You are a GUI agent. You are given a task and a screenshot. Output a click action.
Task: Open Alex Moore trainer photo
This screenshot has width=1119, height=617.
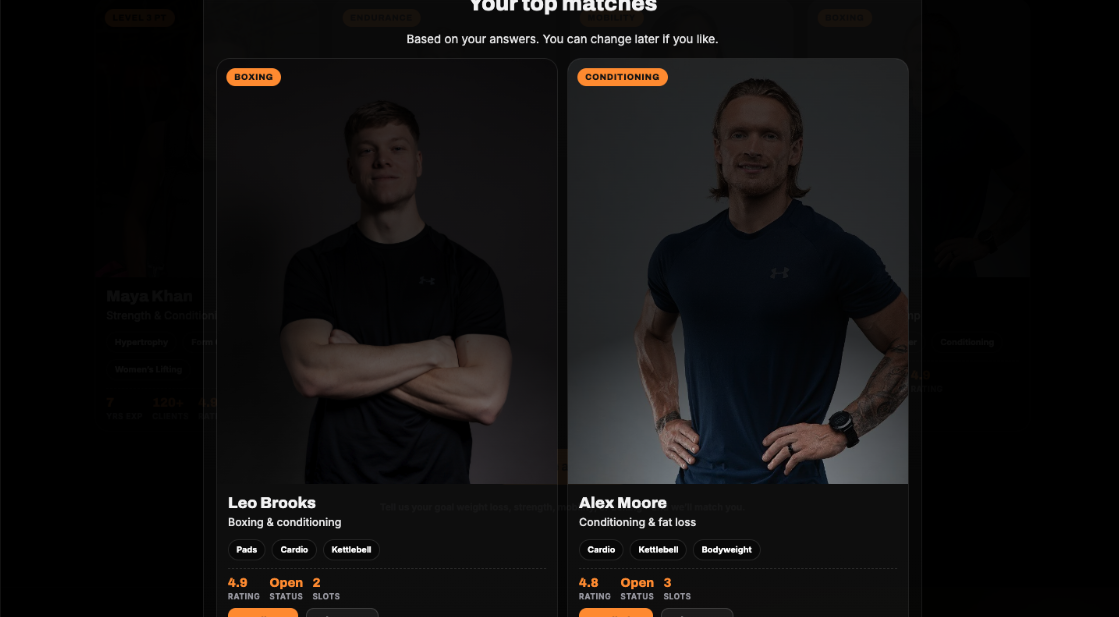pyautogui.click(x=738, y=280)
